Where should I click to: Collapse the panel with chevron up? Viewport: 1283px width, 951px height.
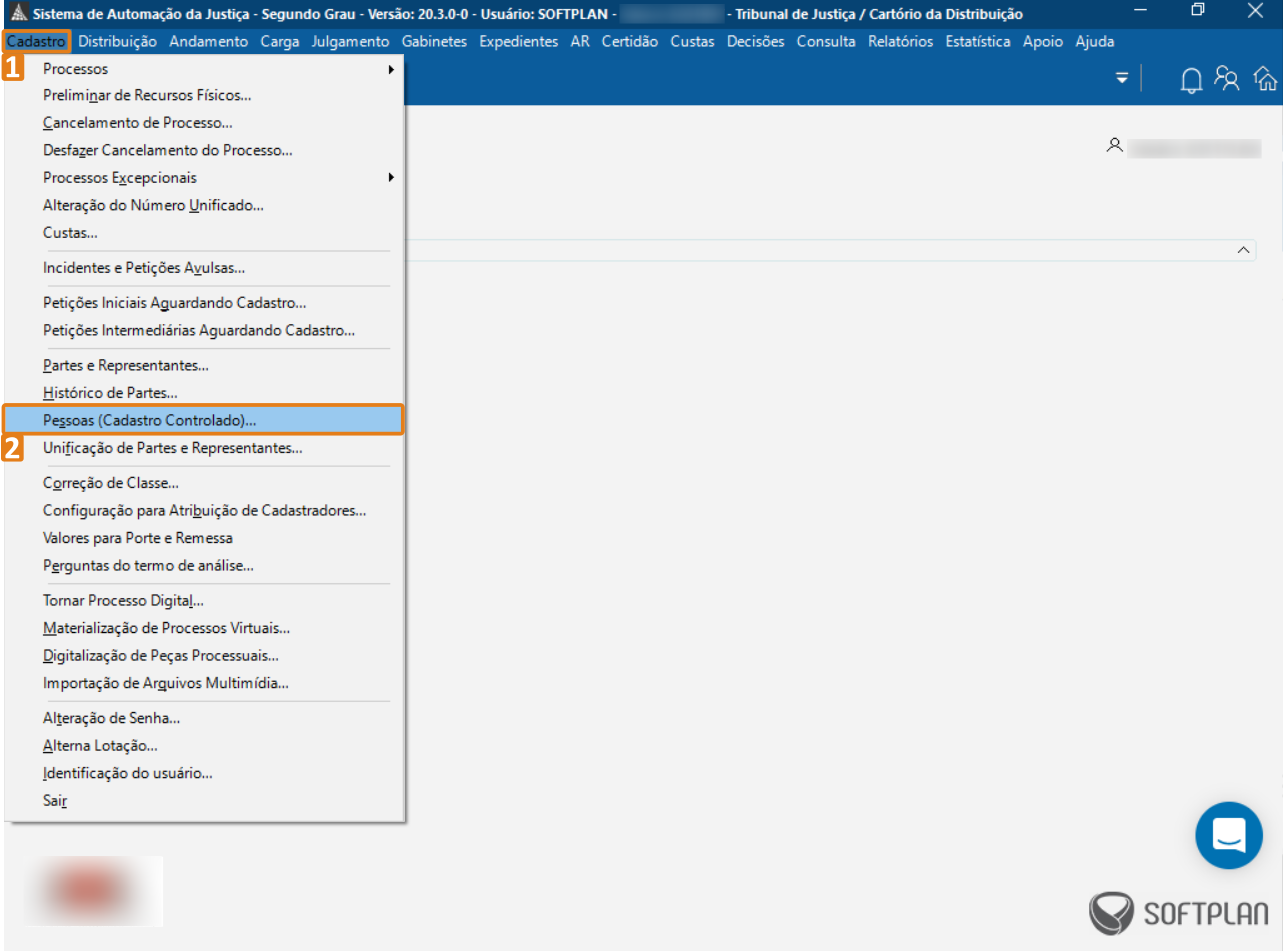tap(1244, 250)
